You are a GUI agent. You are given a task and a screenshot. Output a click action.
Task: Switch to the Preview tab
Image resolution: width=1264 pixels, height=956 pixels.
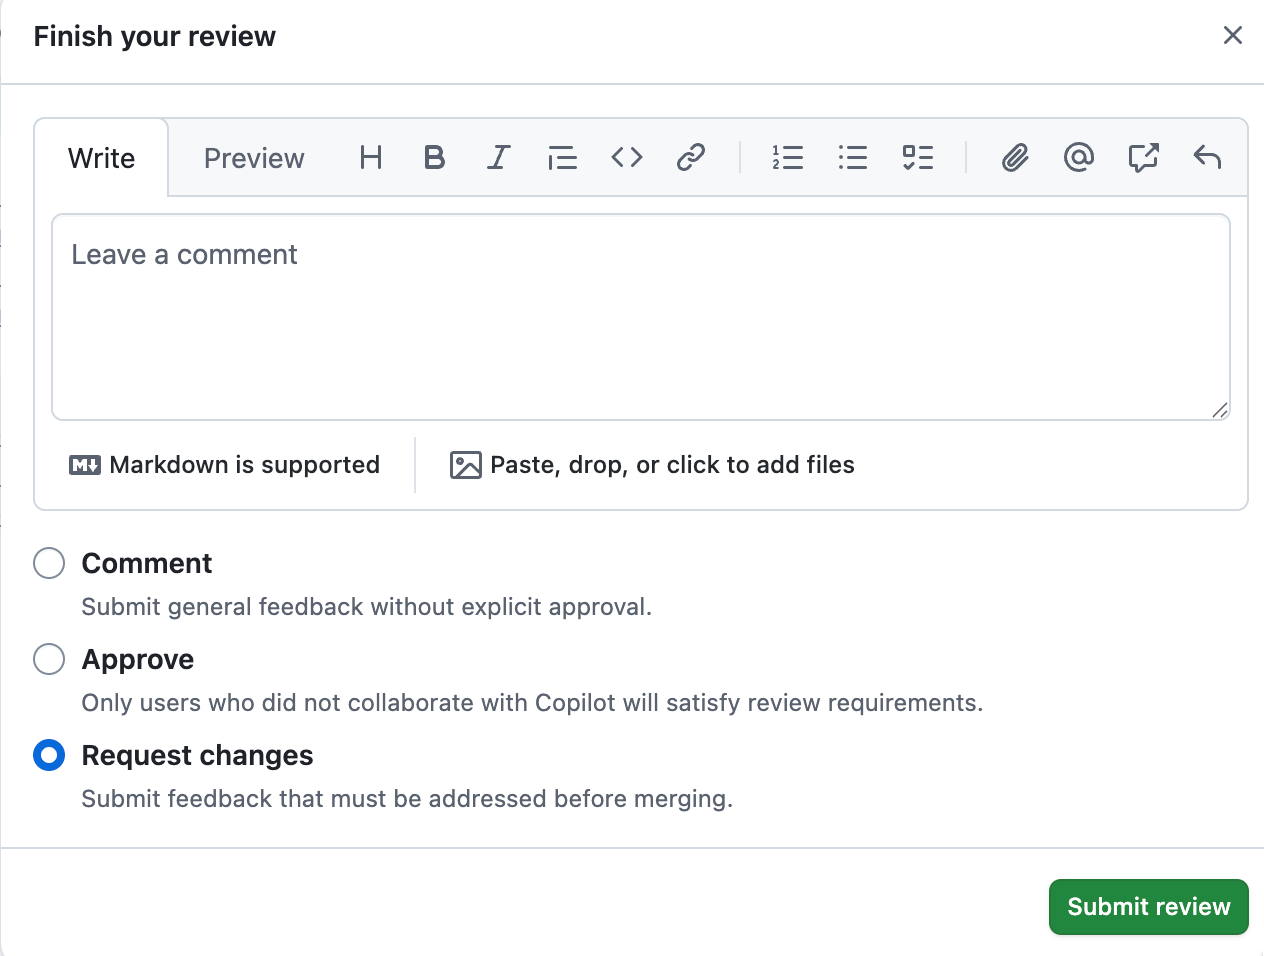click(x=254, y=158)
